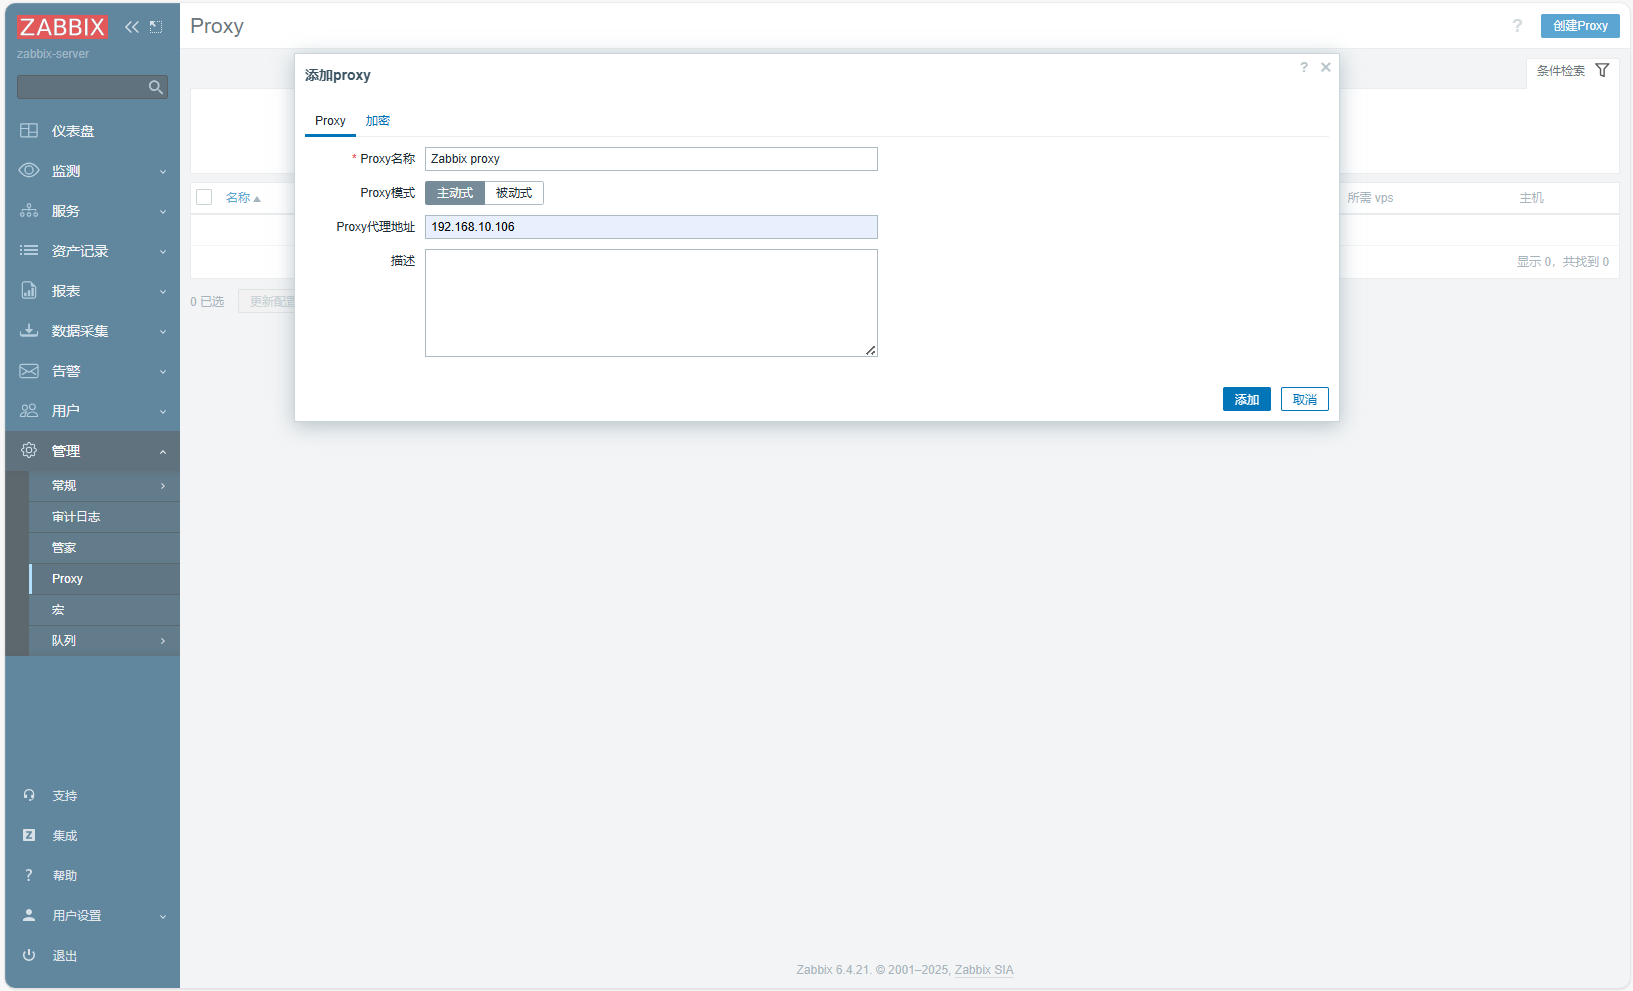
Task: Select 主动式 proxy mode
Action: (455, 193)
